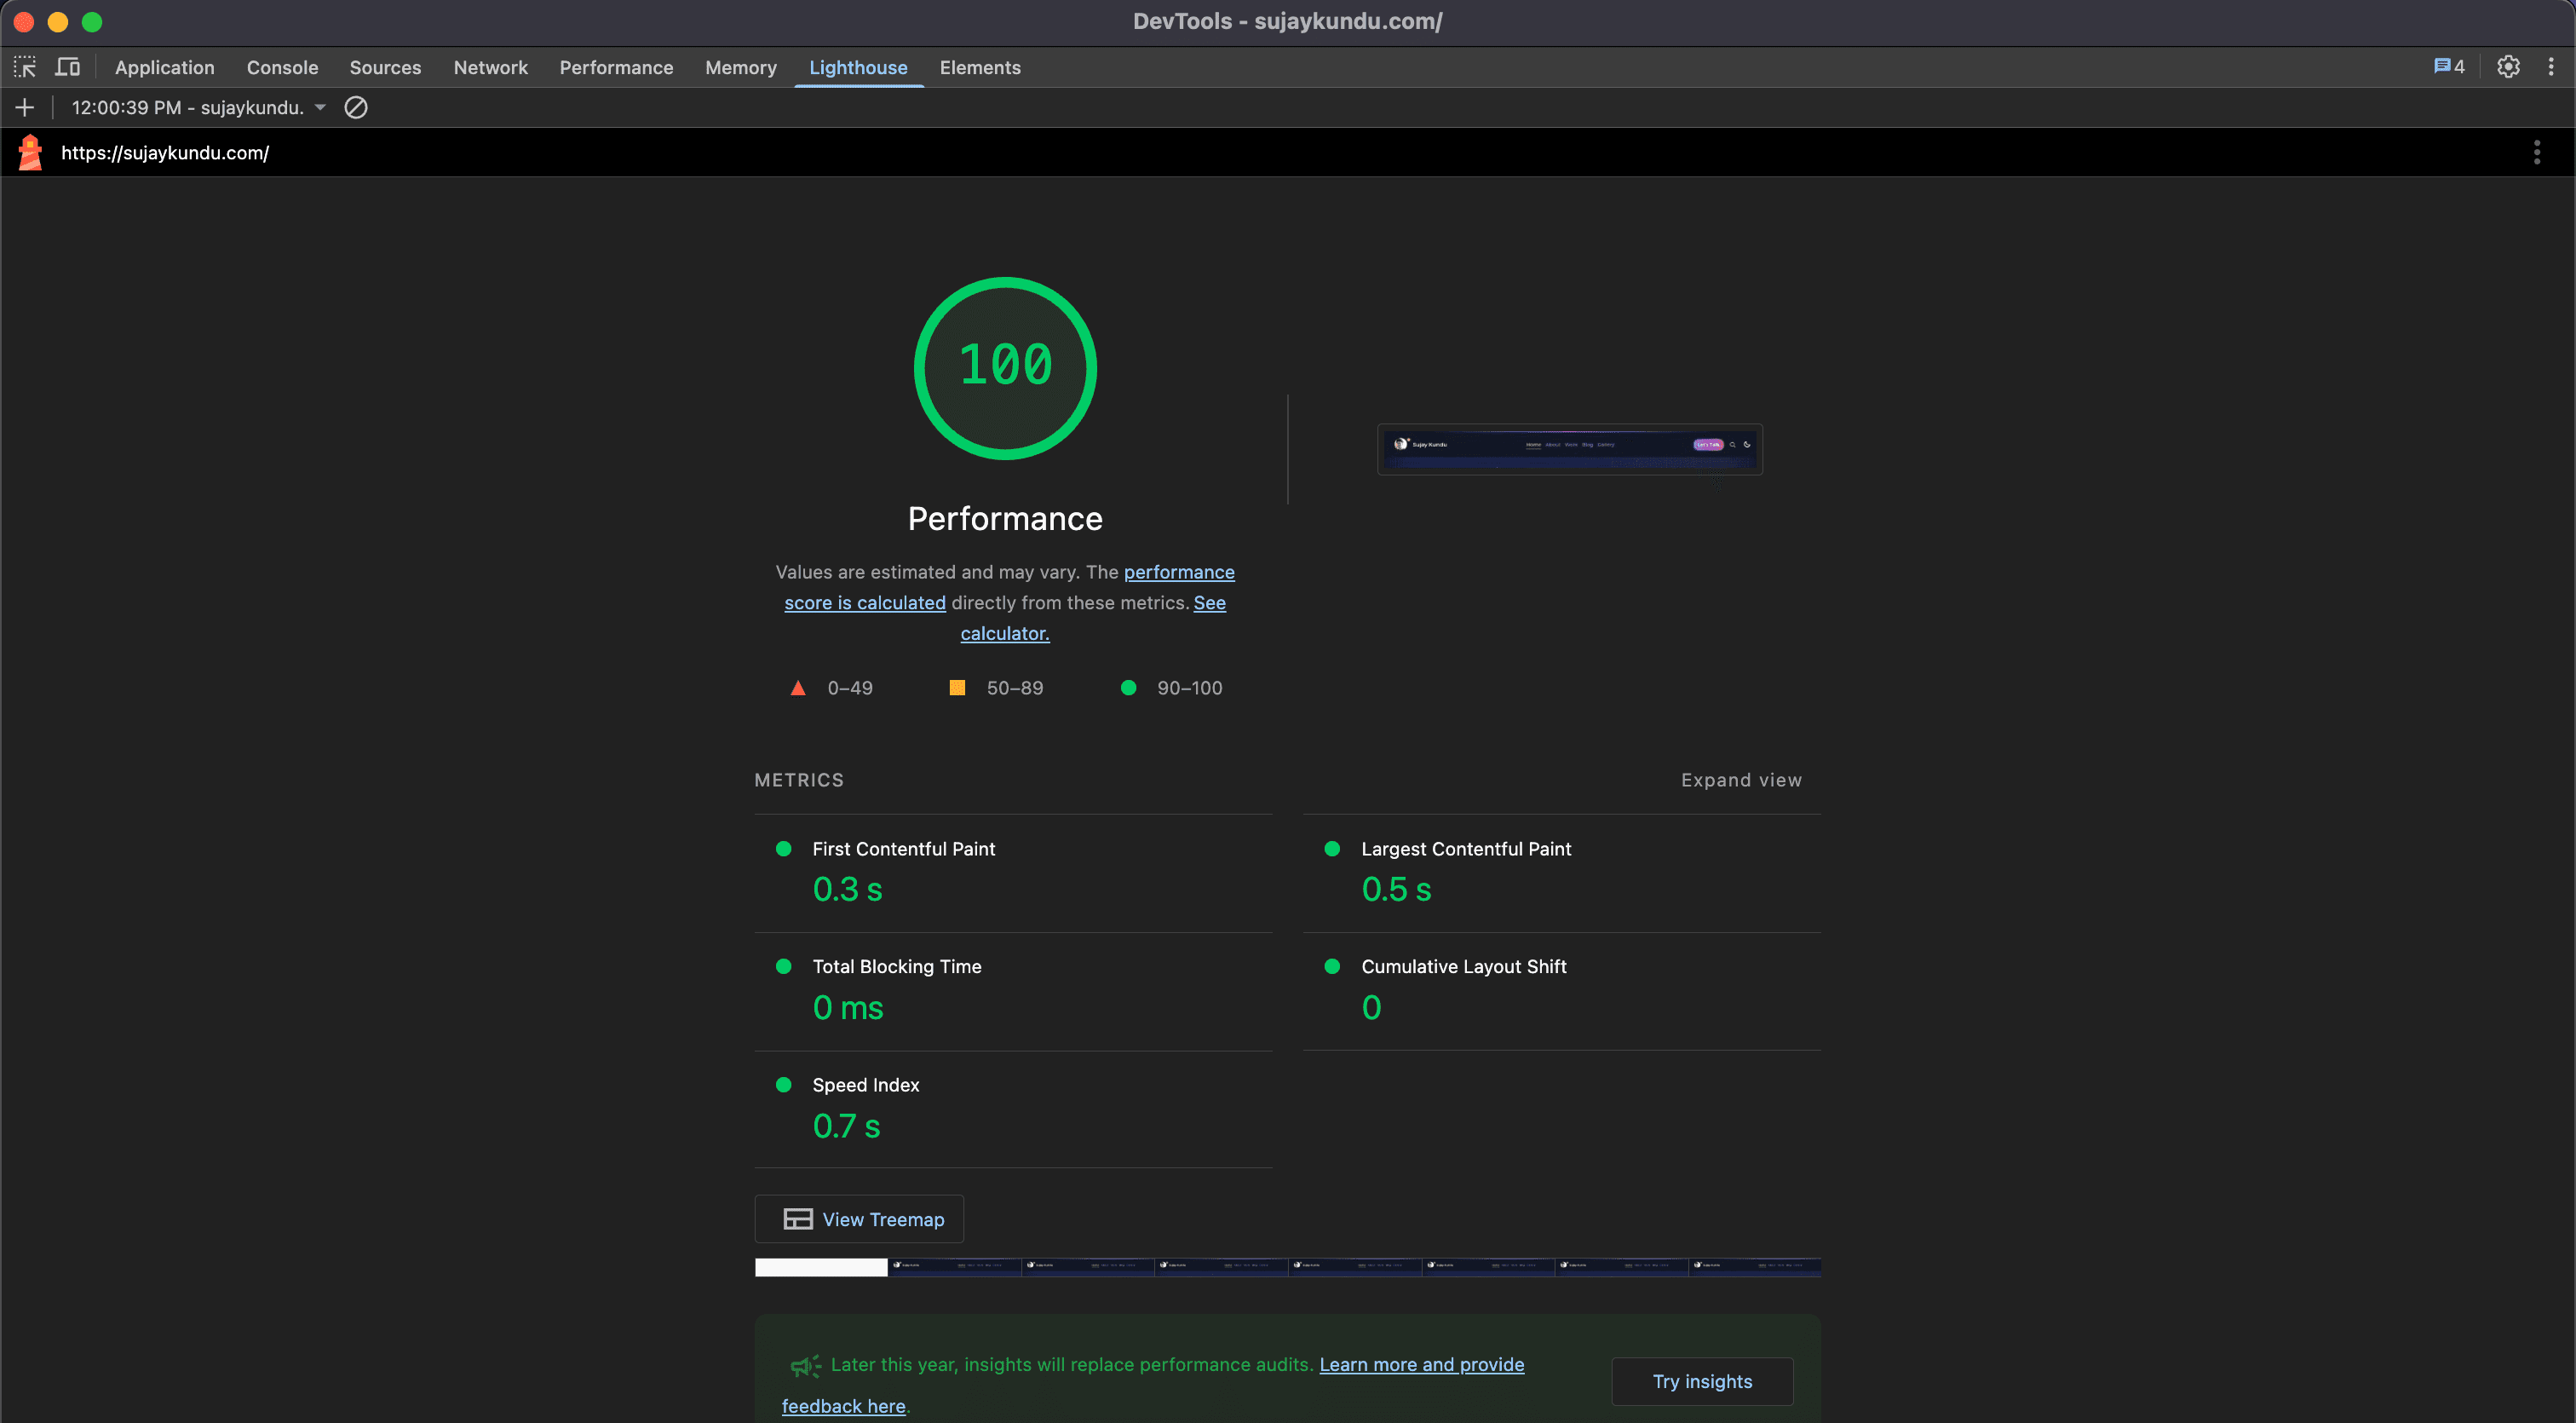Screen dimensions: 2576x1423
Task: Expand the First Contentful Paint metric
Action: click(x=903, y=849)
